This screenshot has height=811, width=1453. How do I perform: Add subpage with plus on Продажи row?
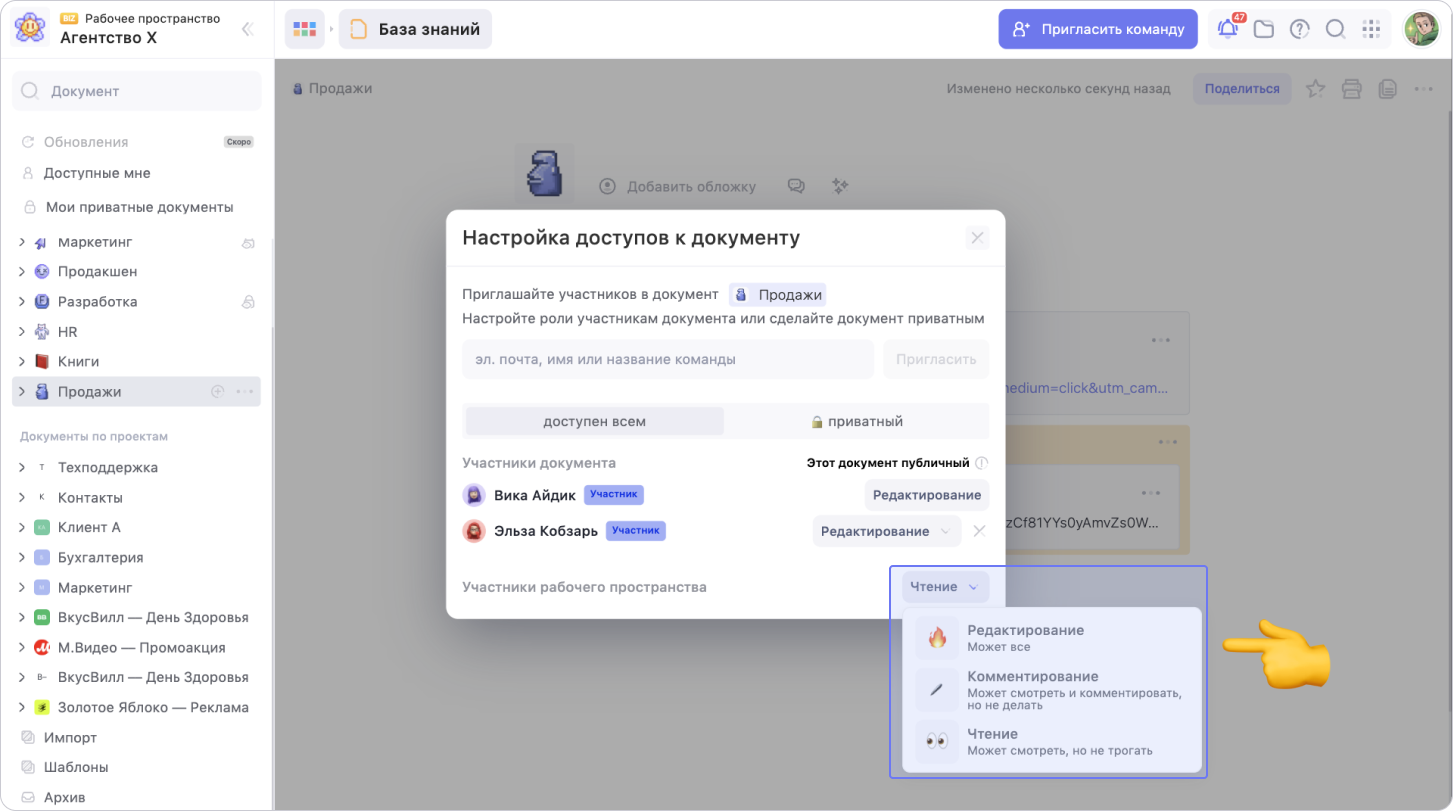pos(217,392)
